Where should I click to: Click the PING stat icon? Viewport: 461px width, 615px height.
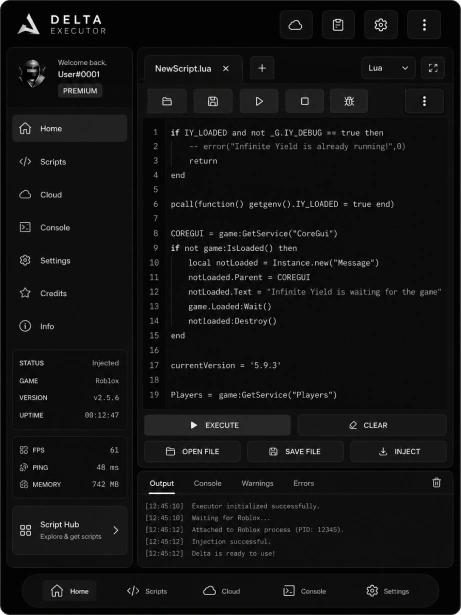(24, 467)
